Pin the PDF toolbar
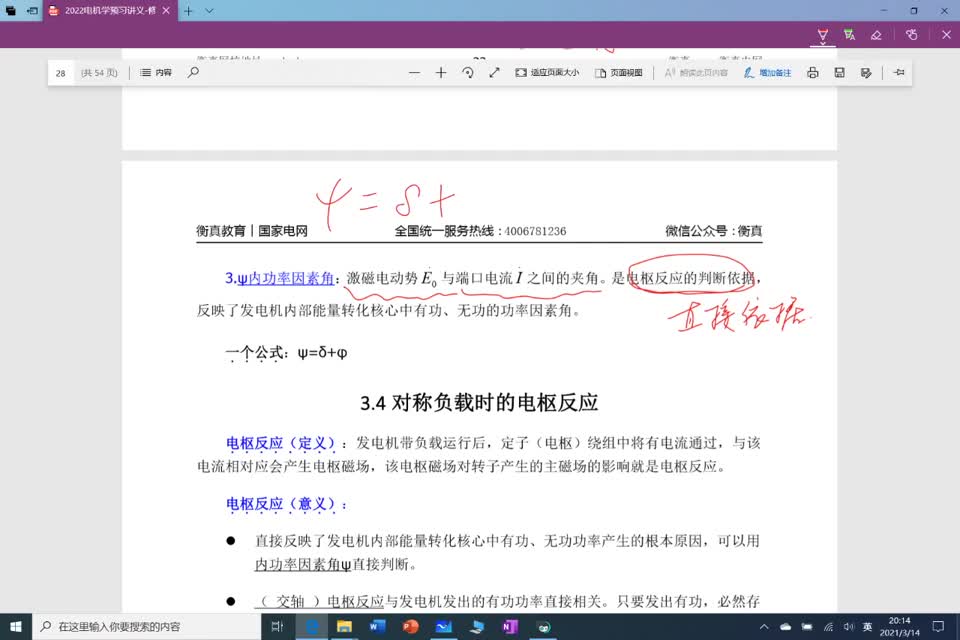 click(x=899, y=73)
